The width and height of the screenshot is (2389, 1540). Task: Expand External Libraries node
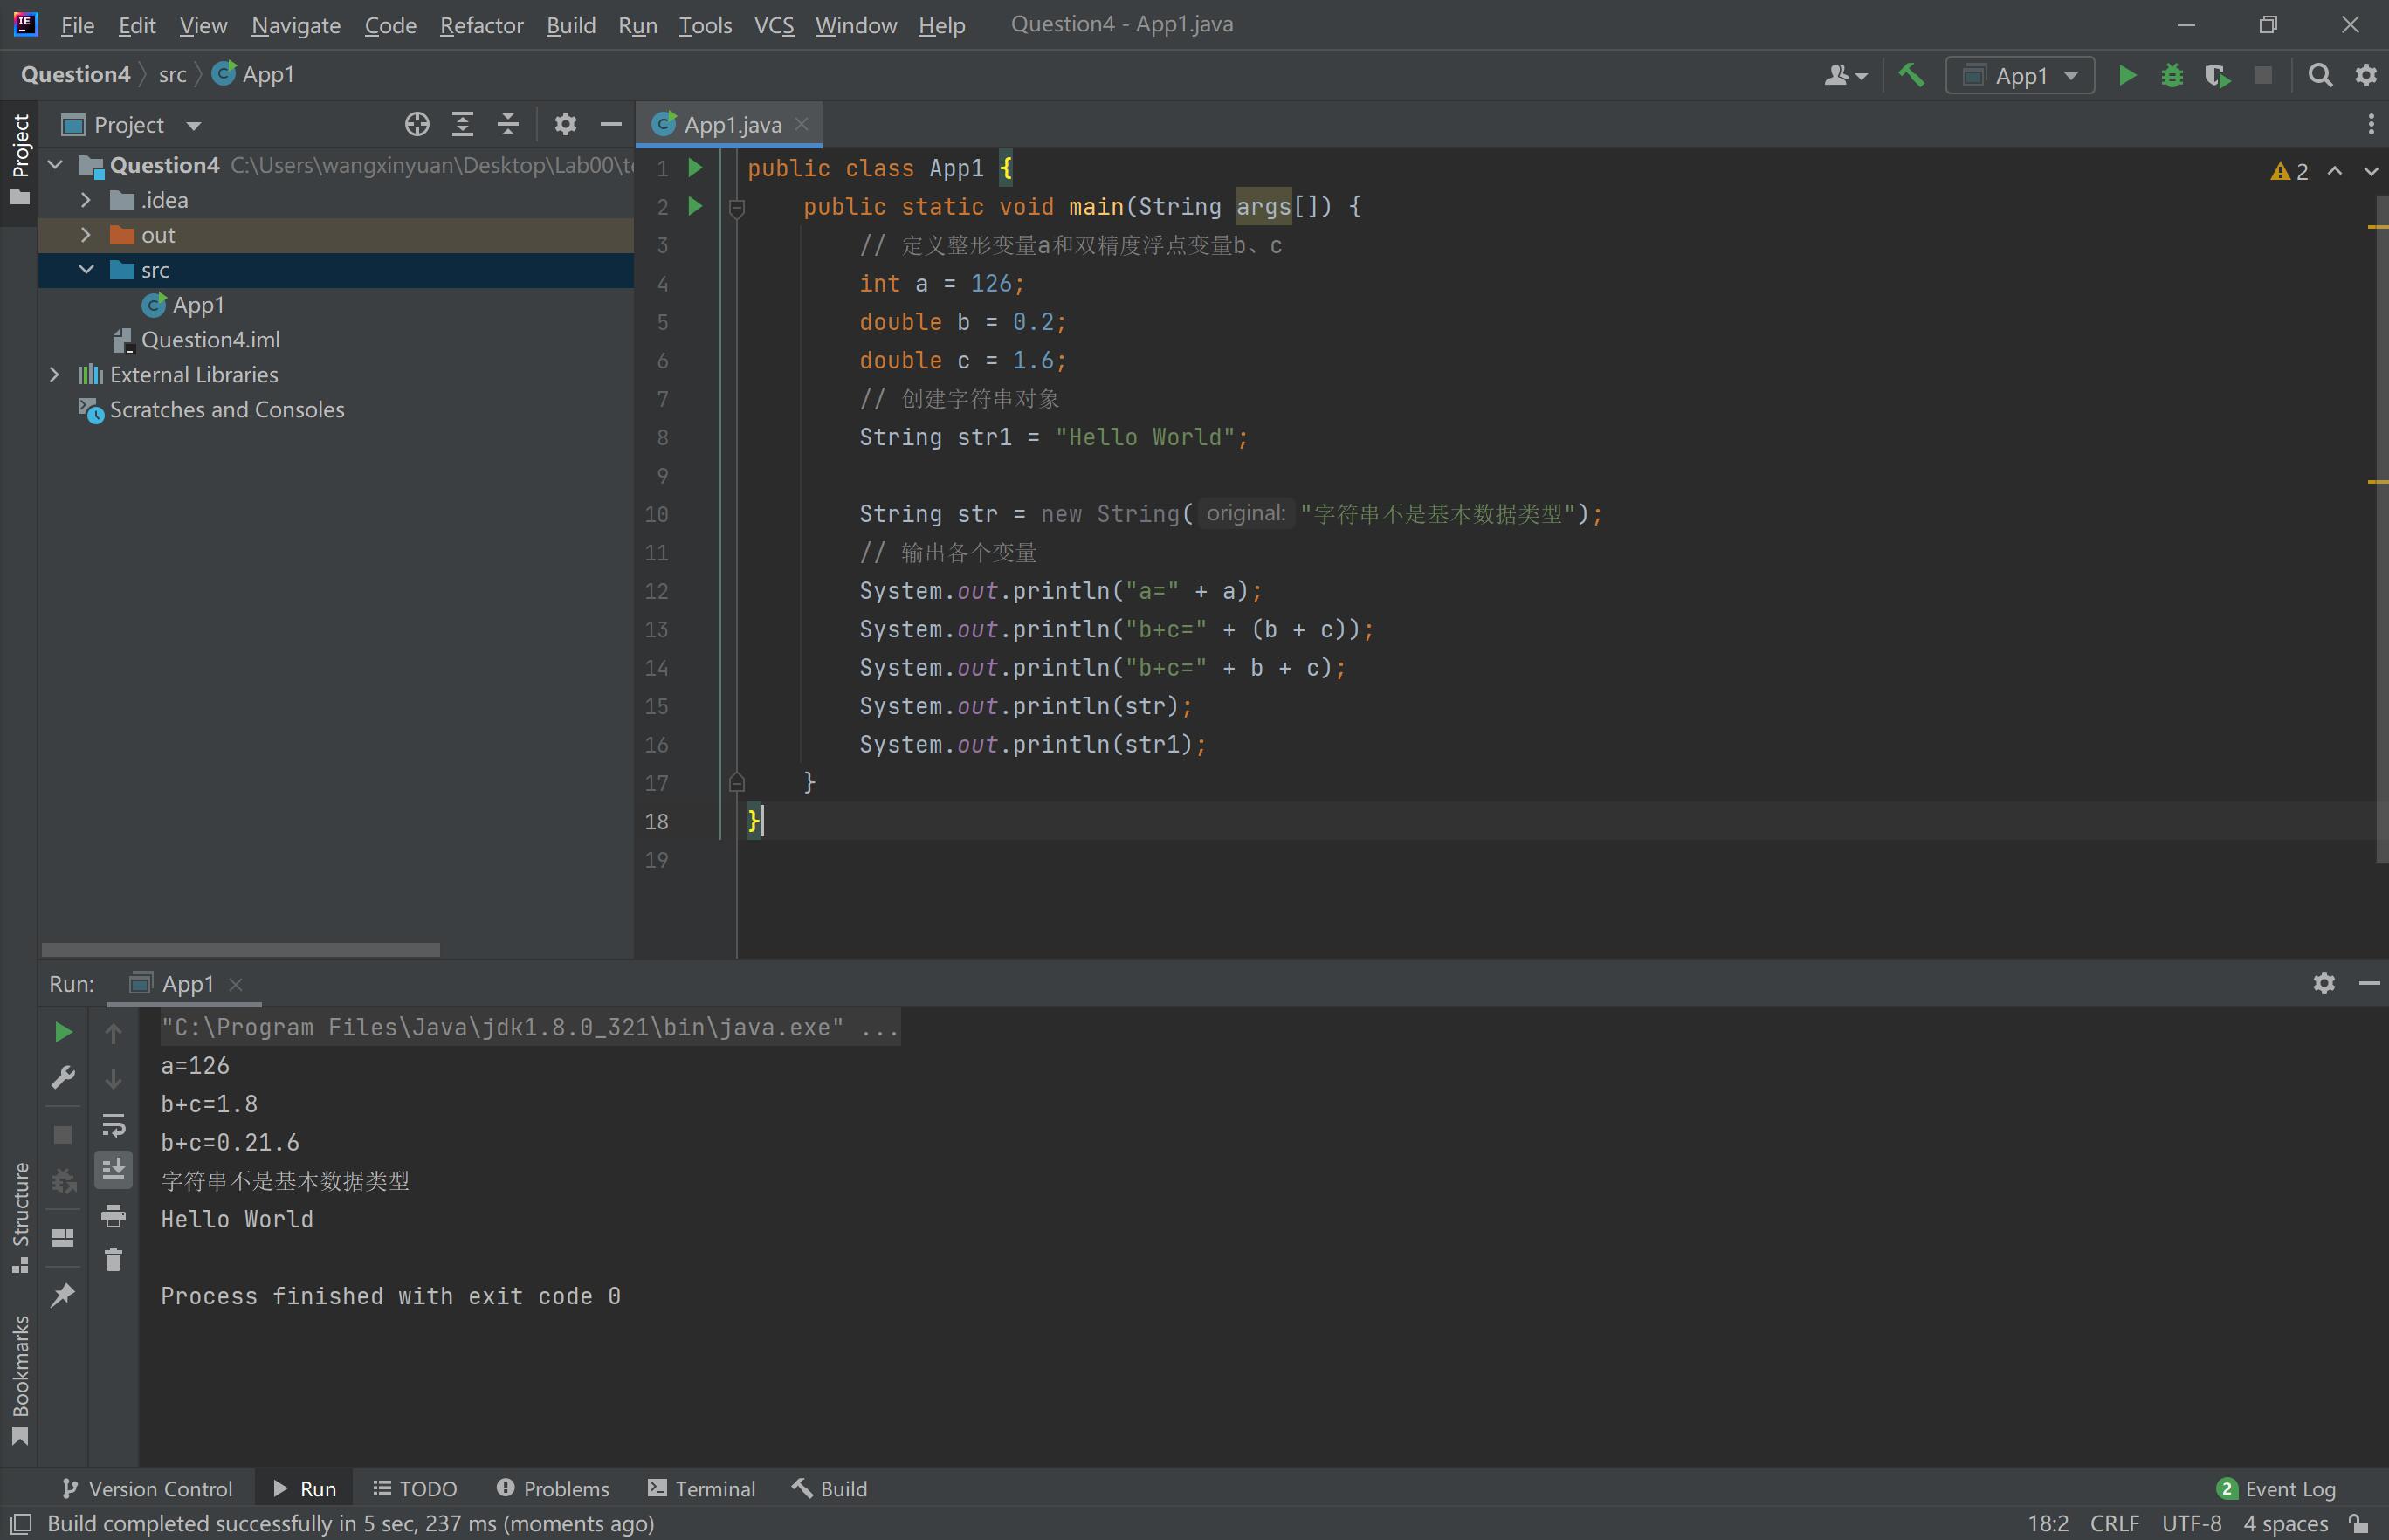(56, 375)
